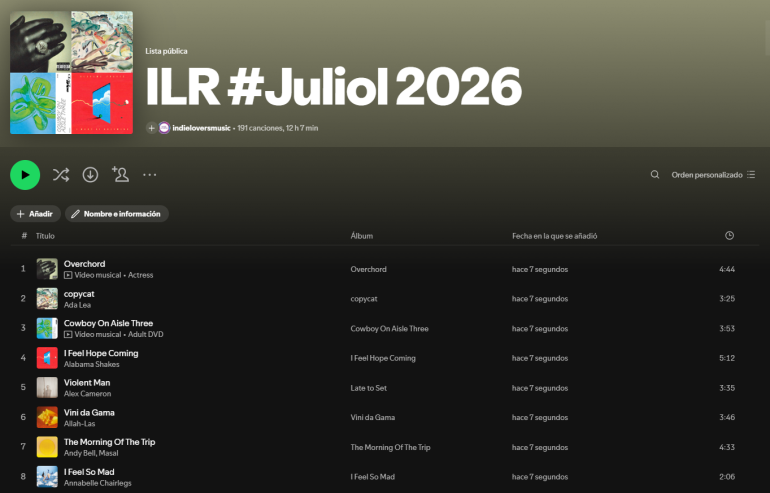Open the Overchord album link

click(368, 269)
